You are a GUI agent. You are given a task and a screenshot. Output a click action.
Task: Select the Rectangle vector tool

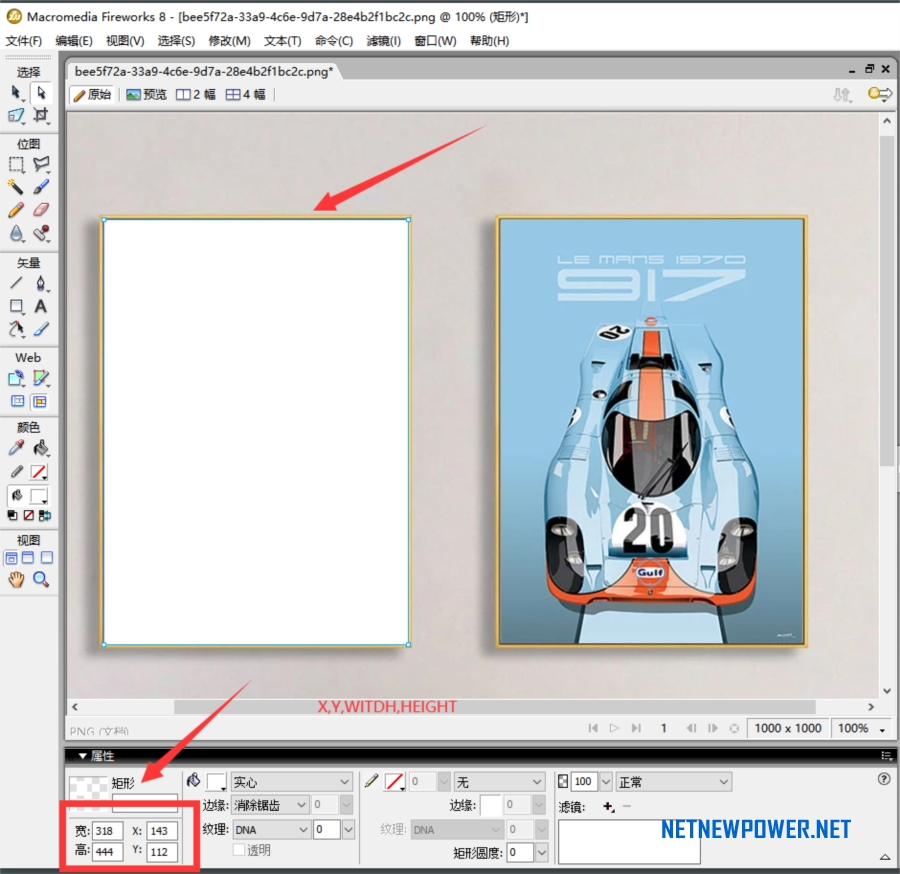click(x=16, y=306)
